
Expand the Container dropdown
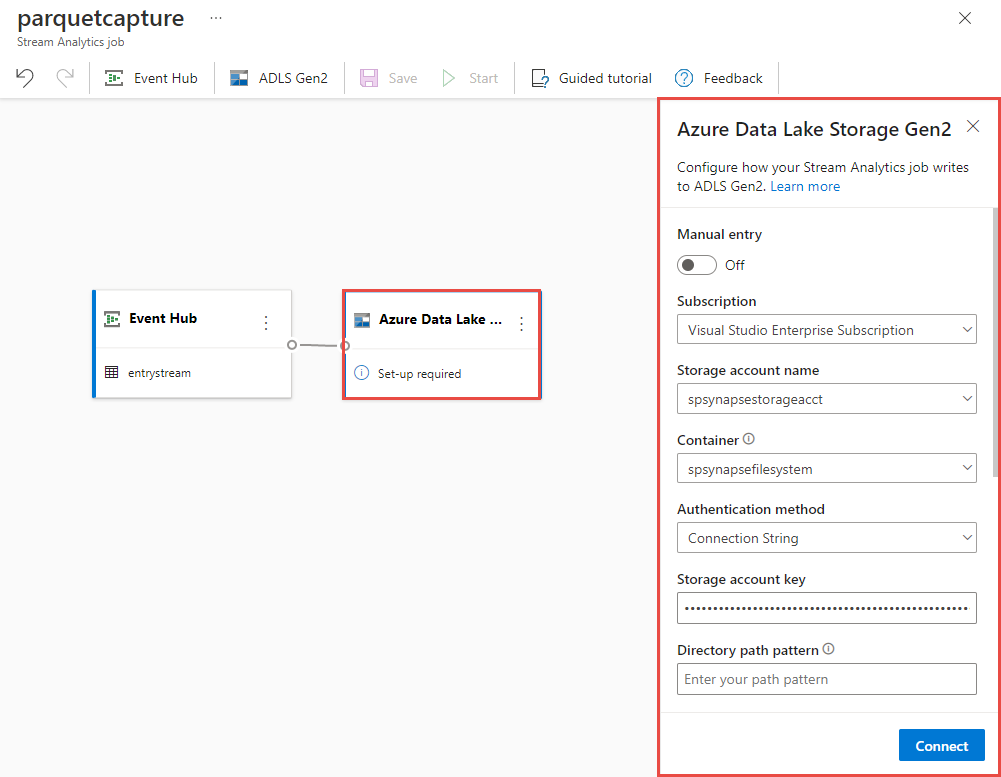(827, 468)
